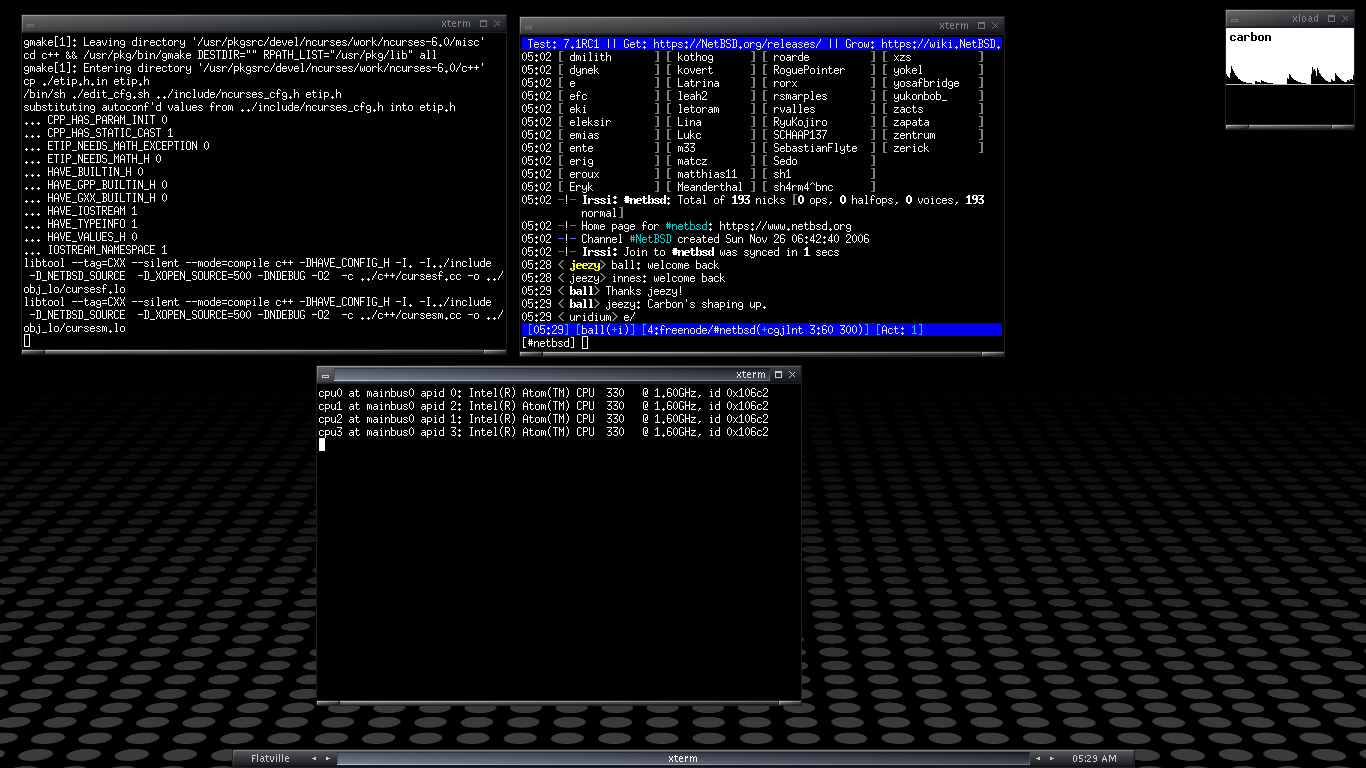Iconify the irssi xterm via left titlebar button

point(528,25)
